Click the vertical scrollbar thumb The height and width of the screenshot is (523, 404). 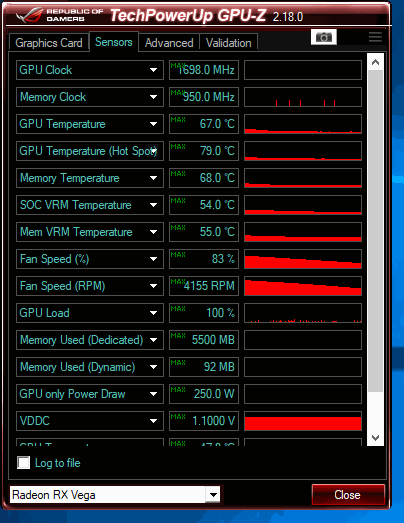coord(375,231)
